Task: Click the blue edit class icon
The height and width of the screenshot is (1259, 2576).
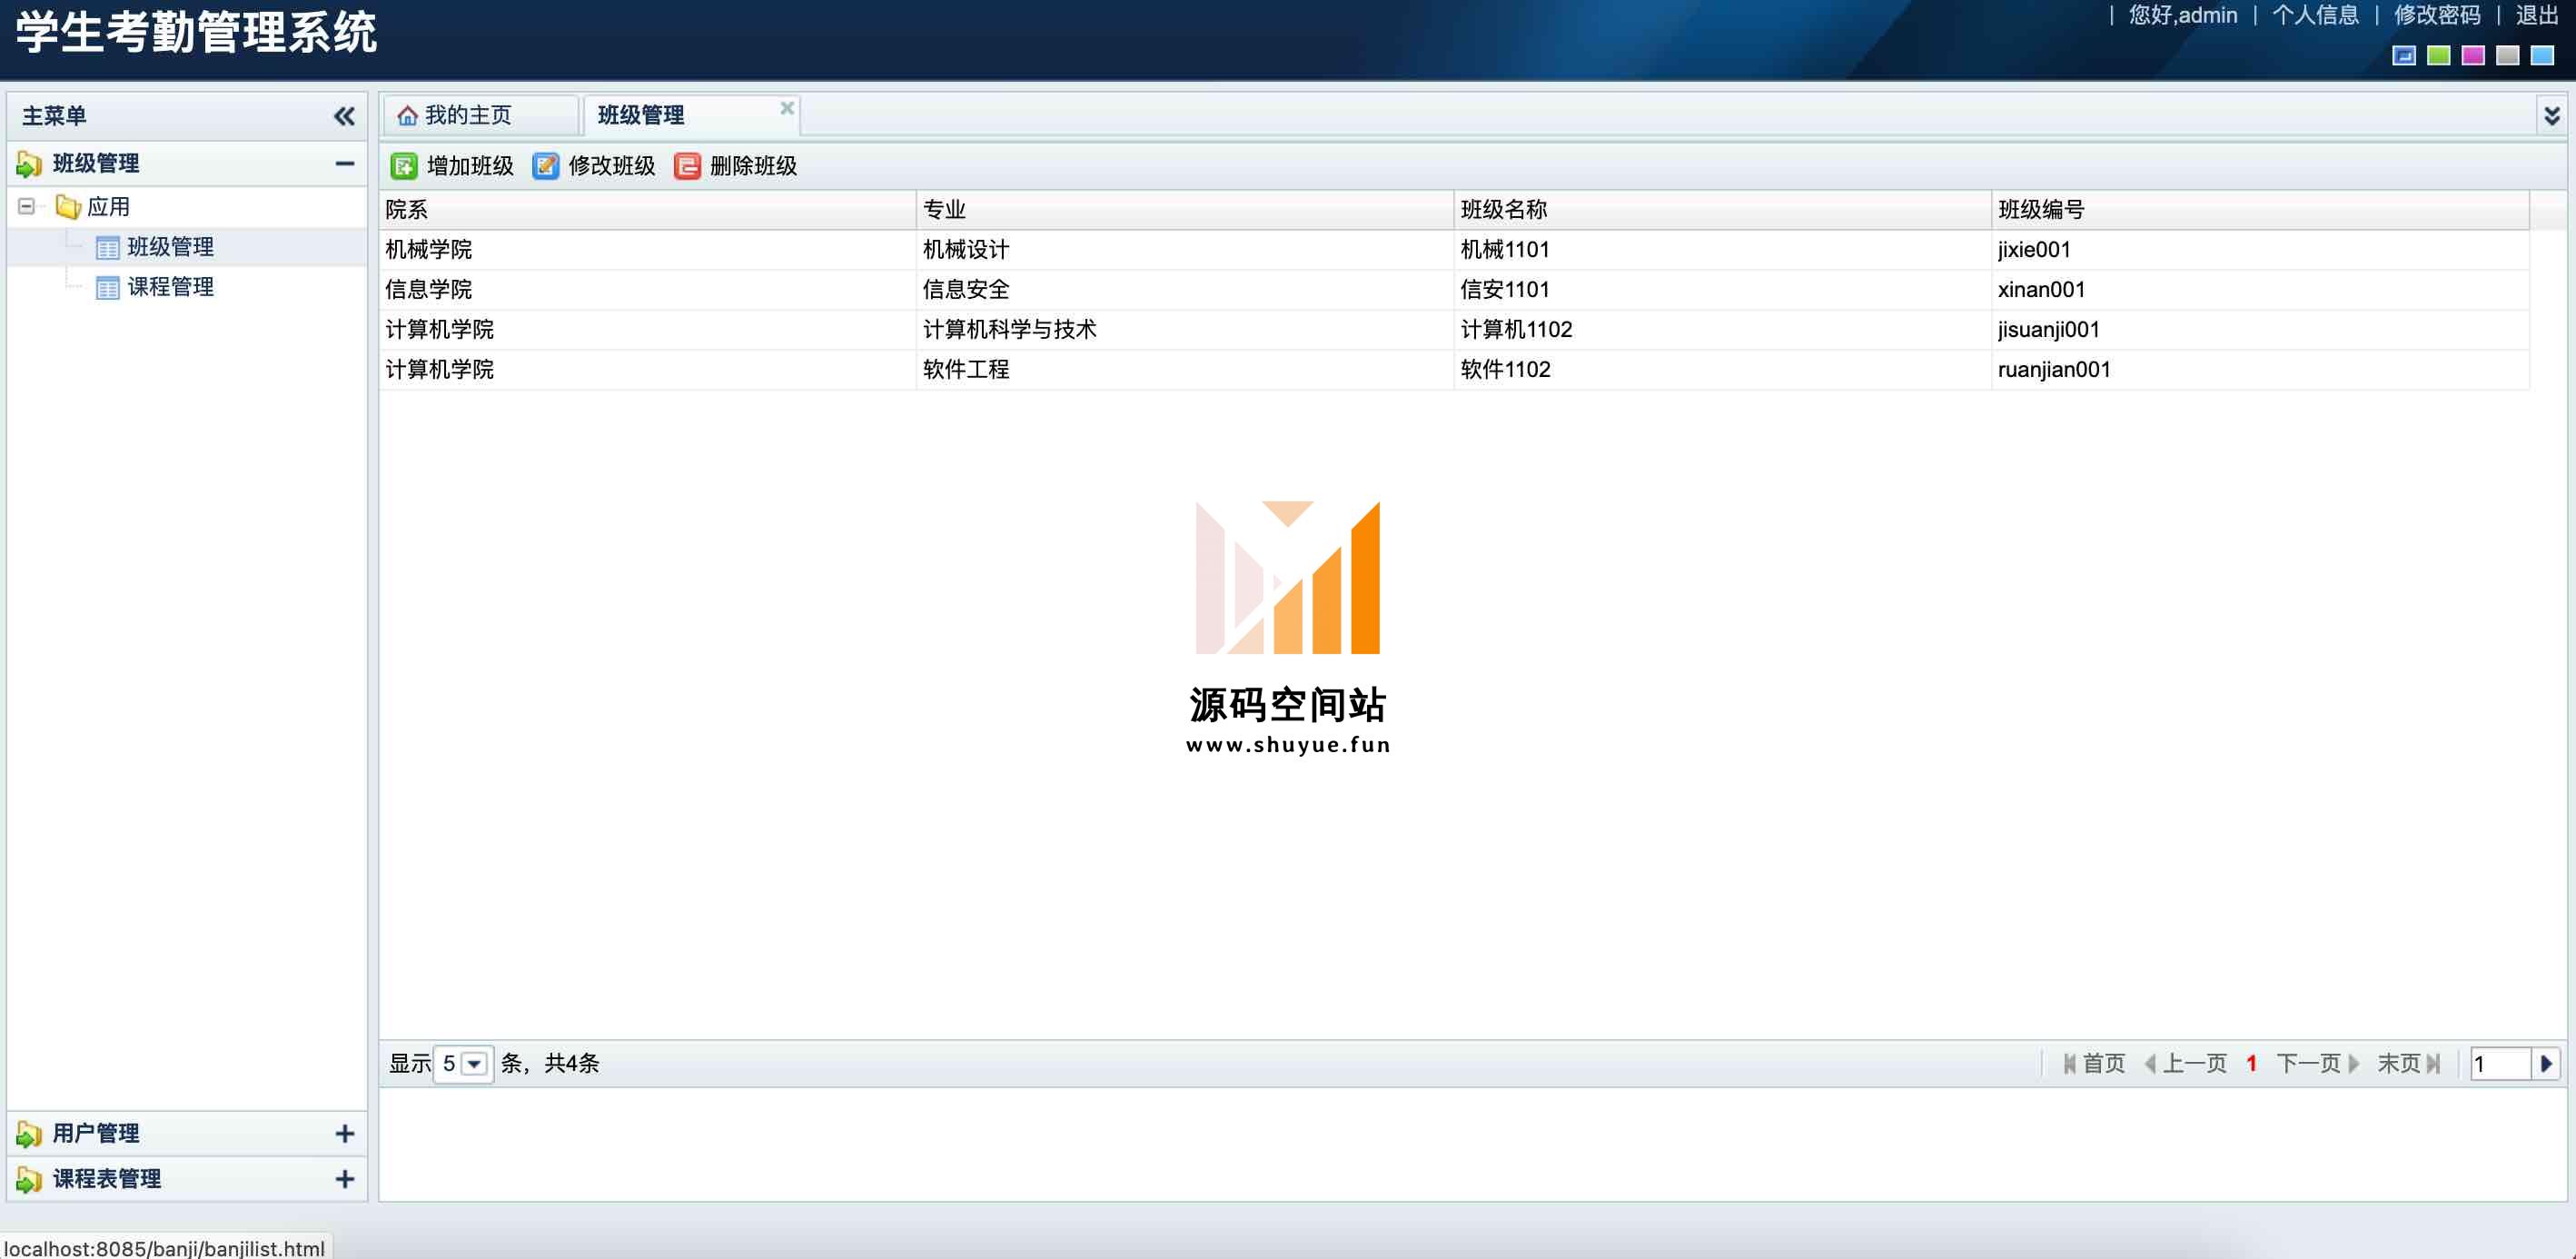Action: (x=545, y=166)
